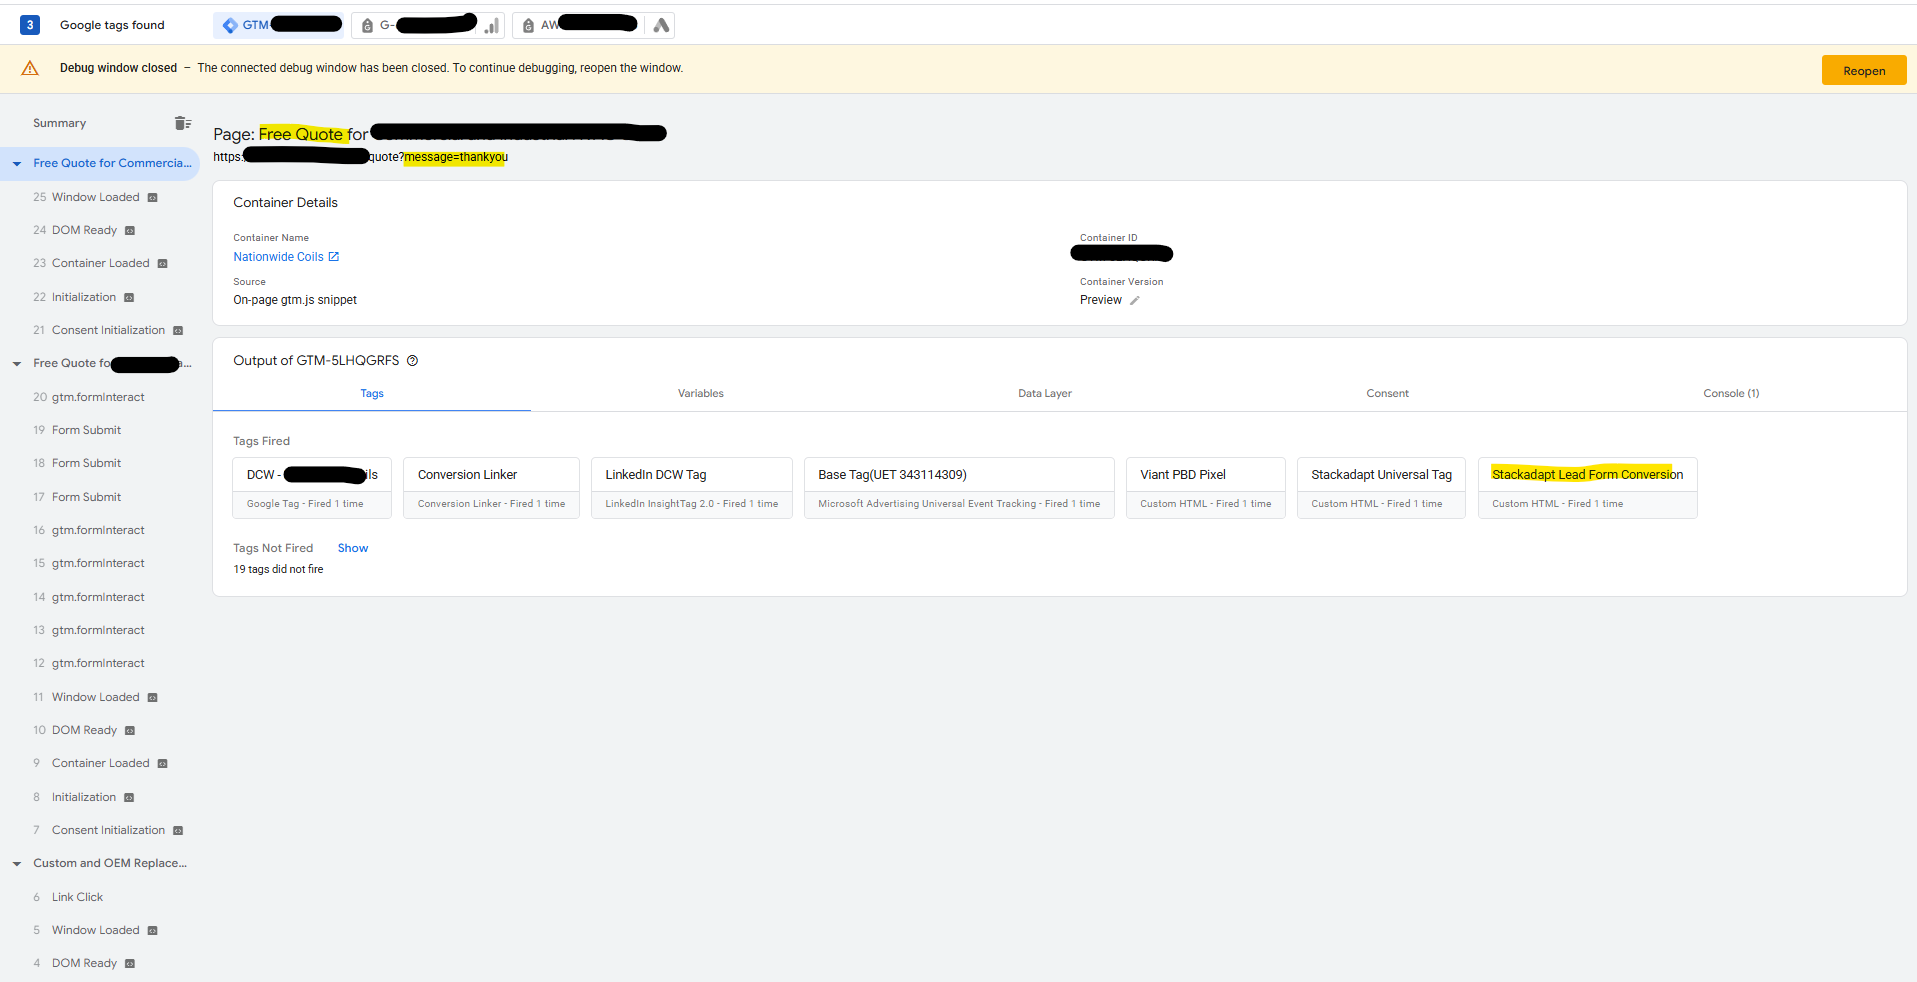Show the tags not fired
The width and height of the screenshot is (1917, 982).
point(353,548)
